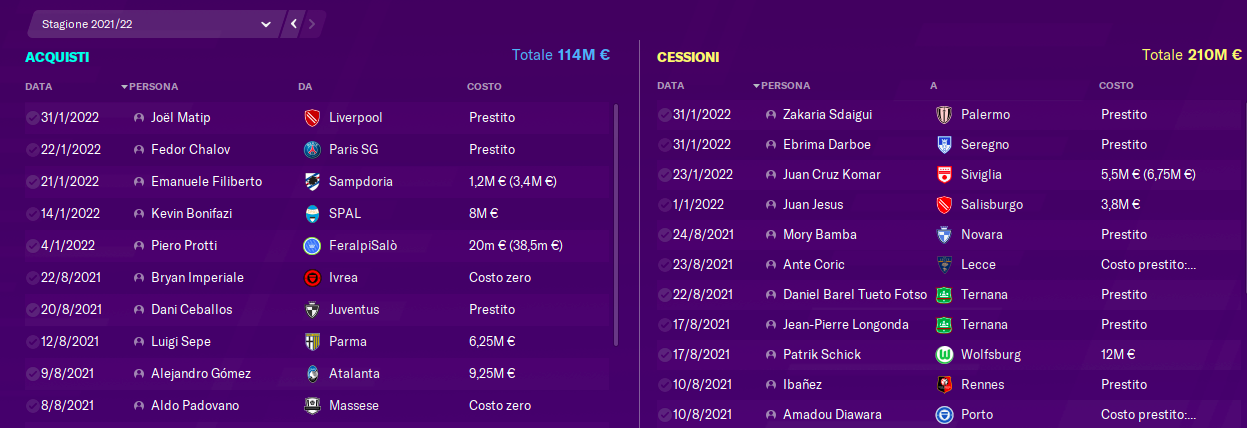Click the Wolfsburg club logo

(x=943, y=355)
